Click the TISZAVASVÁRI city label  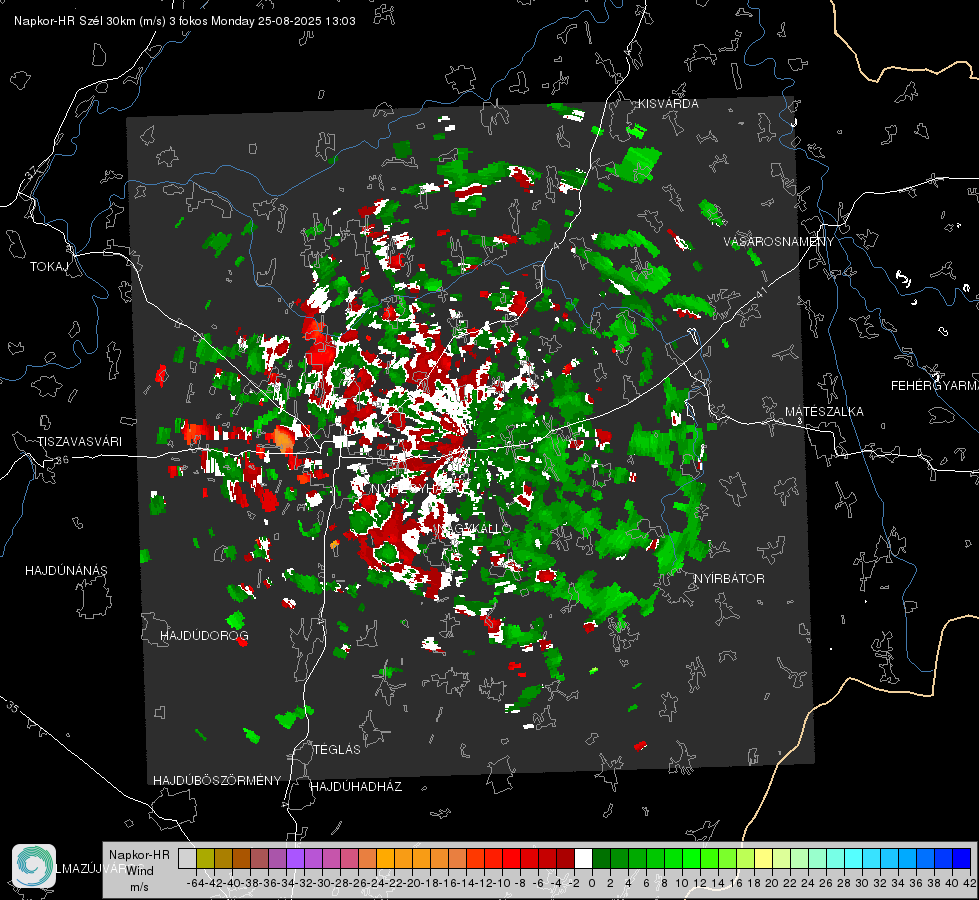[79, 442]
